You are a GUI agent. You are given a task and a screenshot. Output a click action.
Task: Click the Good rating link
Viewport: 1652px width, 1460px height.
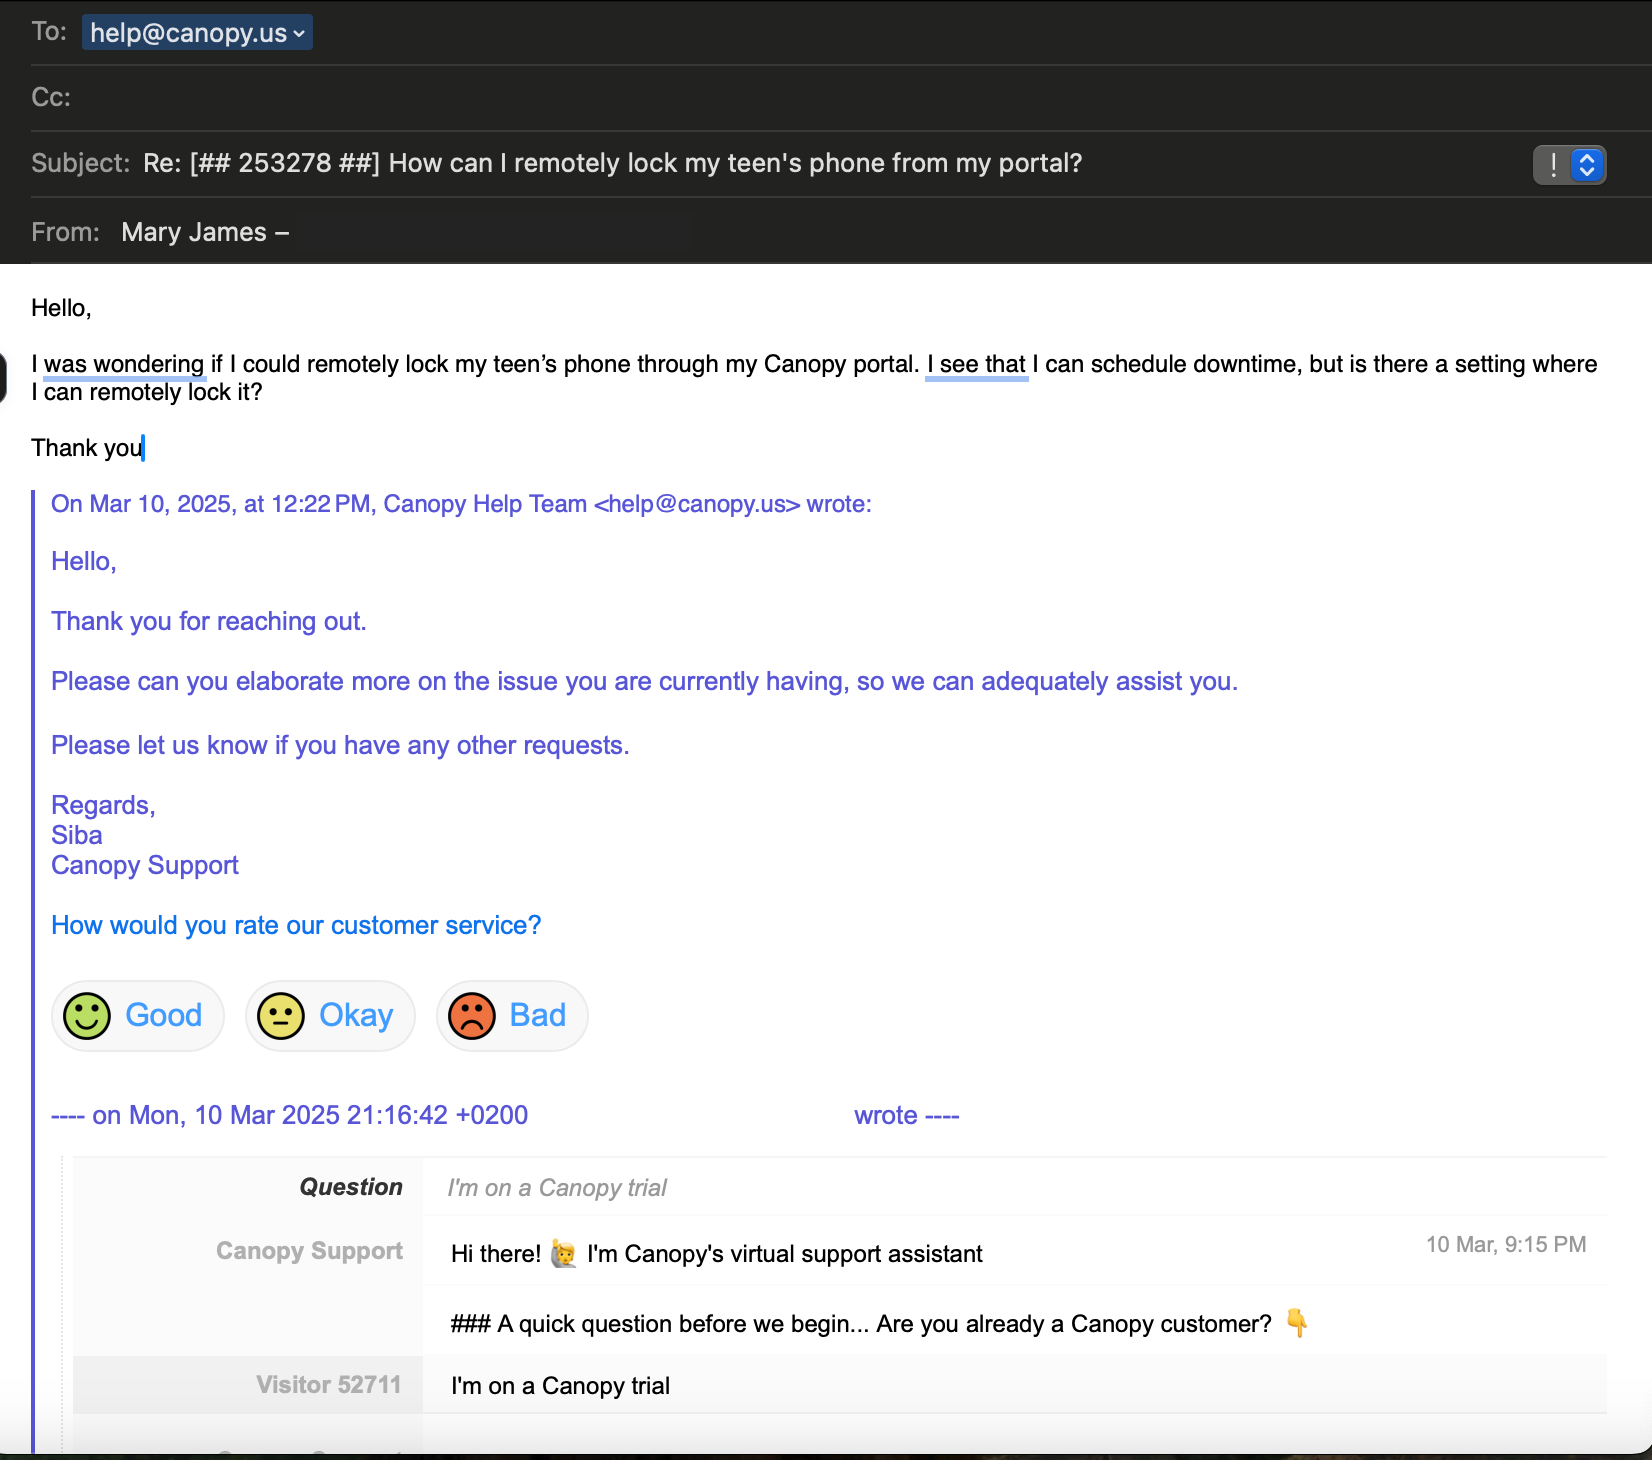point(164,1015)
